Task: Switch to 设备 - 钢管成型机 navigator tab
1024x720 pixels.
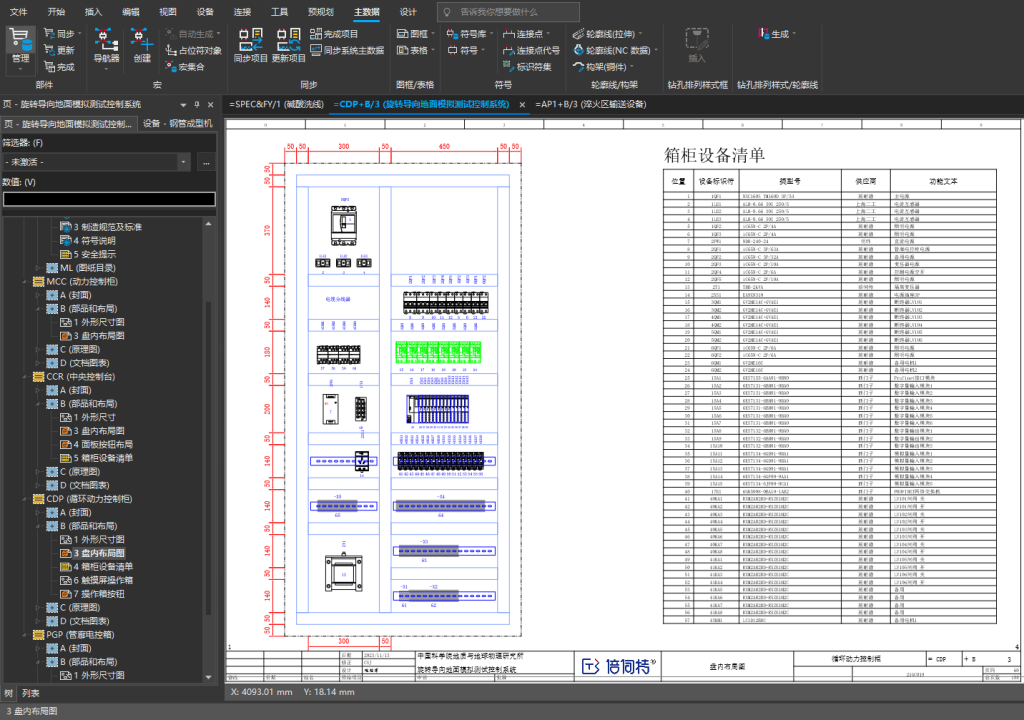Action: [178, 123]
